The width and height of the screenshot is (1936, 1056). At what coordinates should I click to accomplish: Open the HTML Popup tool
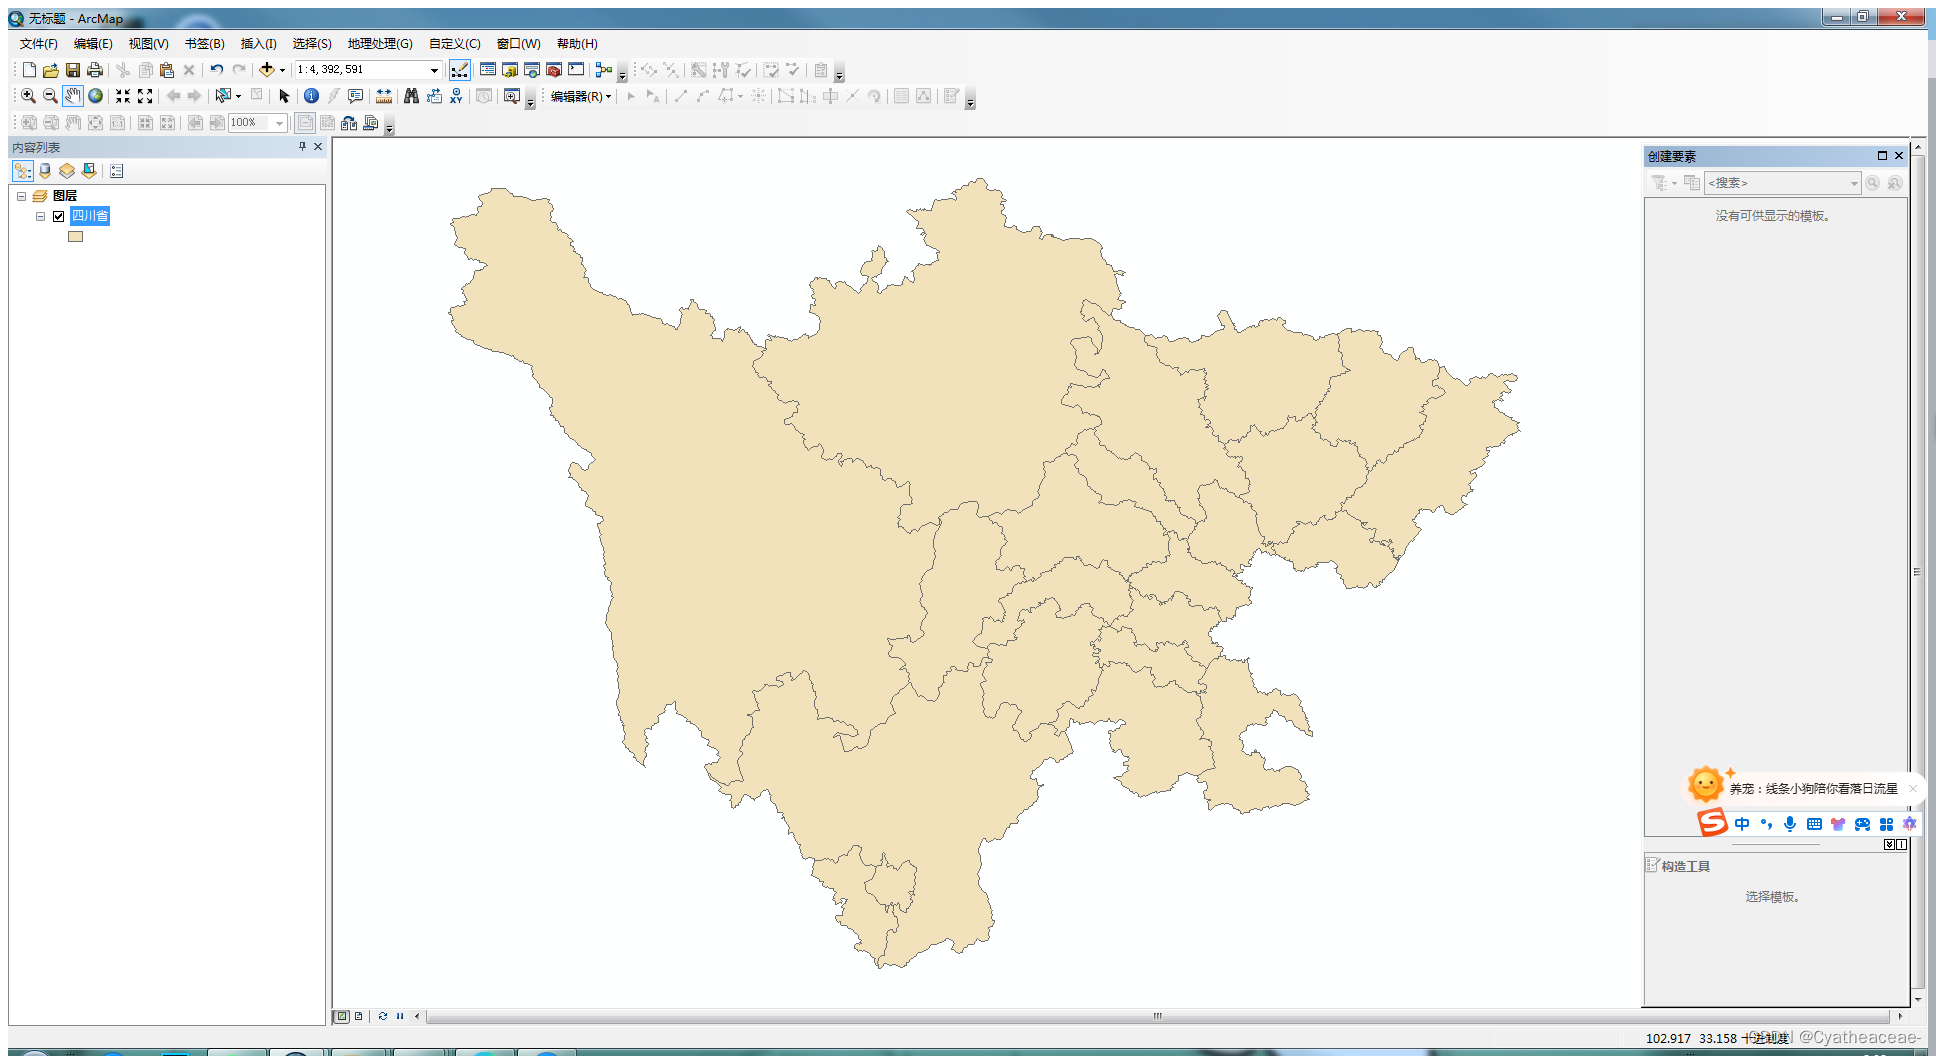click(x=355, y=96)
